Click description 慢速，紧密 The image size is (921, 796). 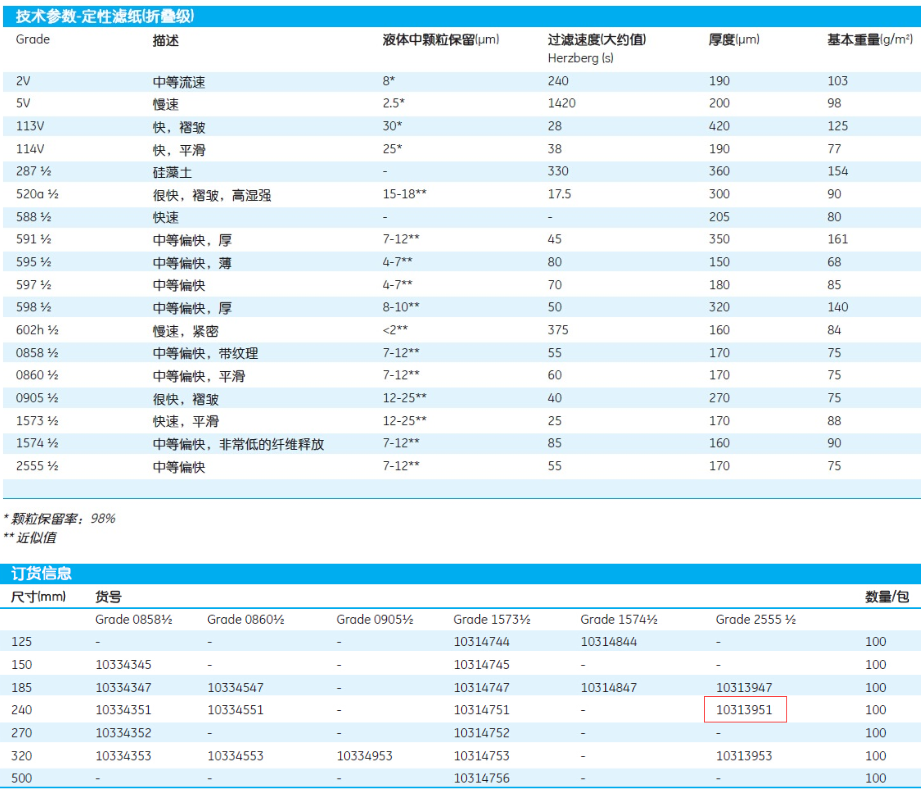pos(186,331)
